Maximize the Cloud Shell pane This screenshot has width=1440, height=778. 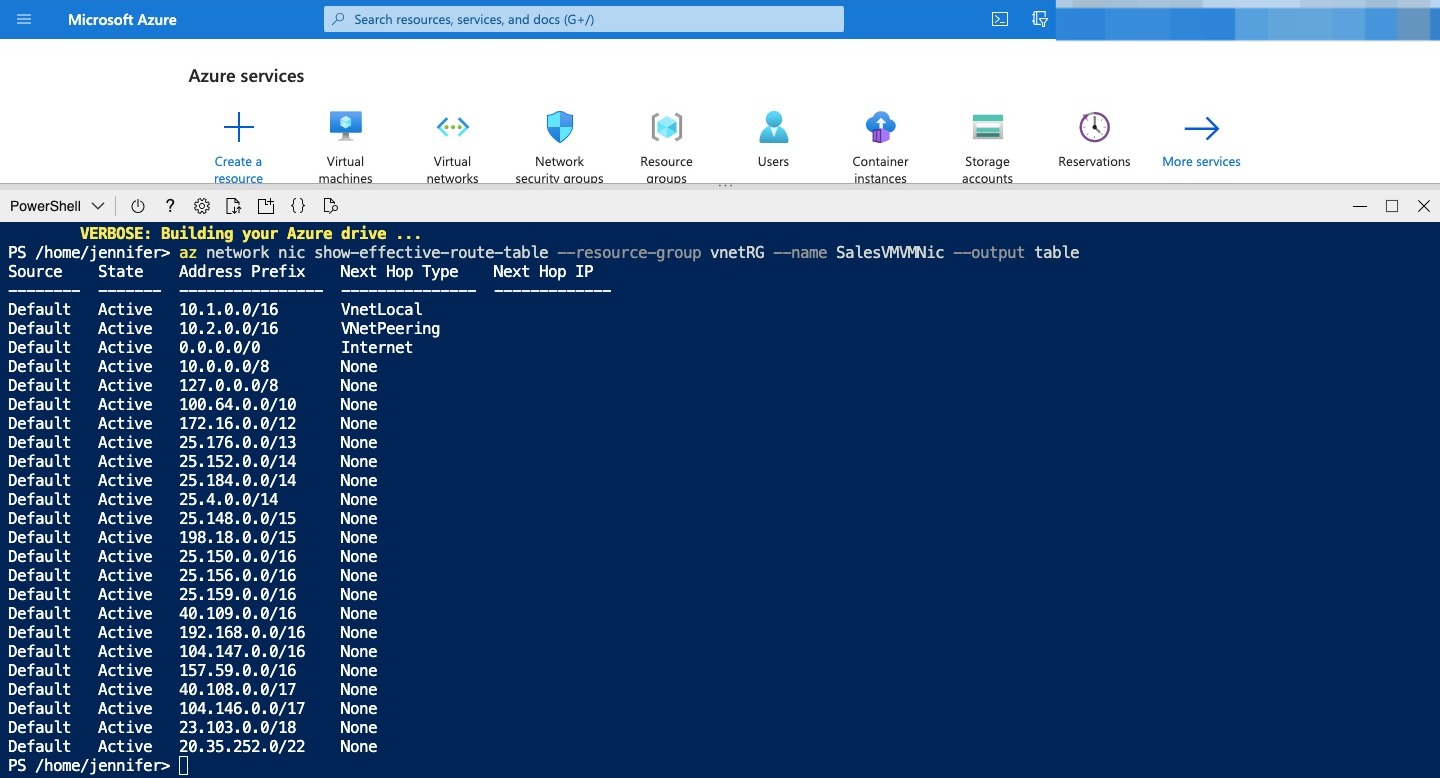tap(1392, 206)
